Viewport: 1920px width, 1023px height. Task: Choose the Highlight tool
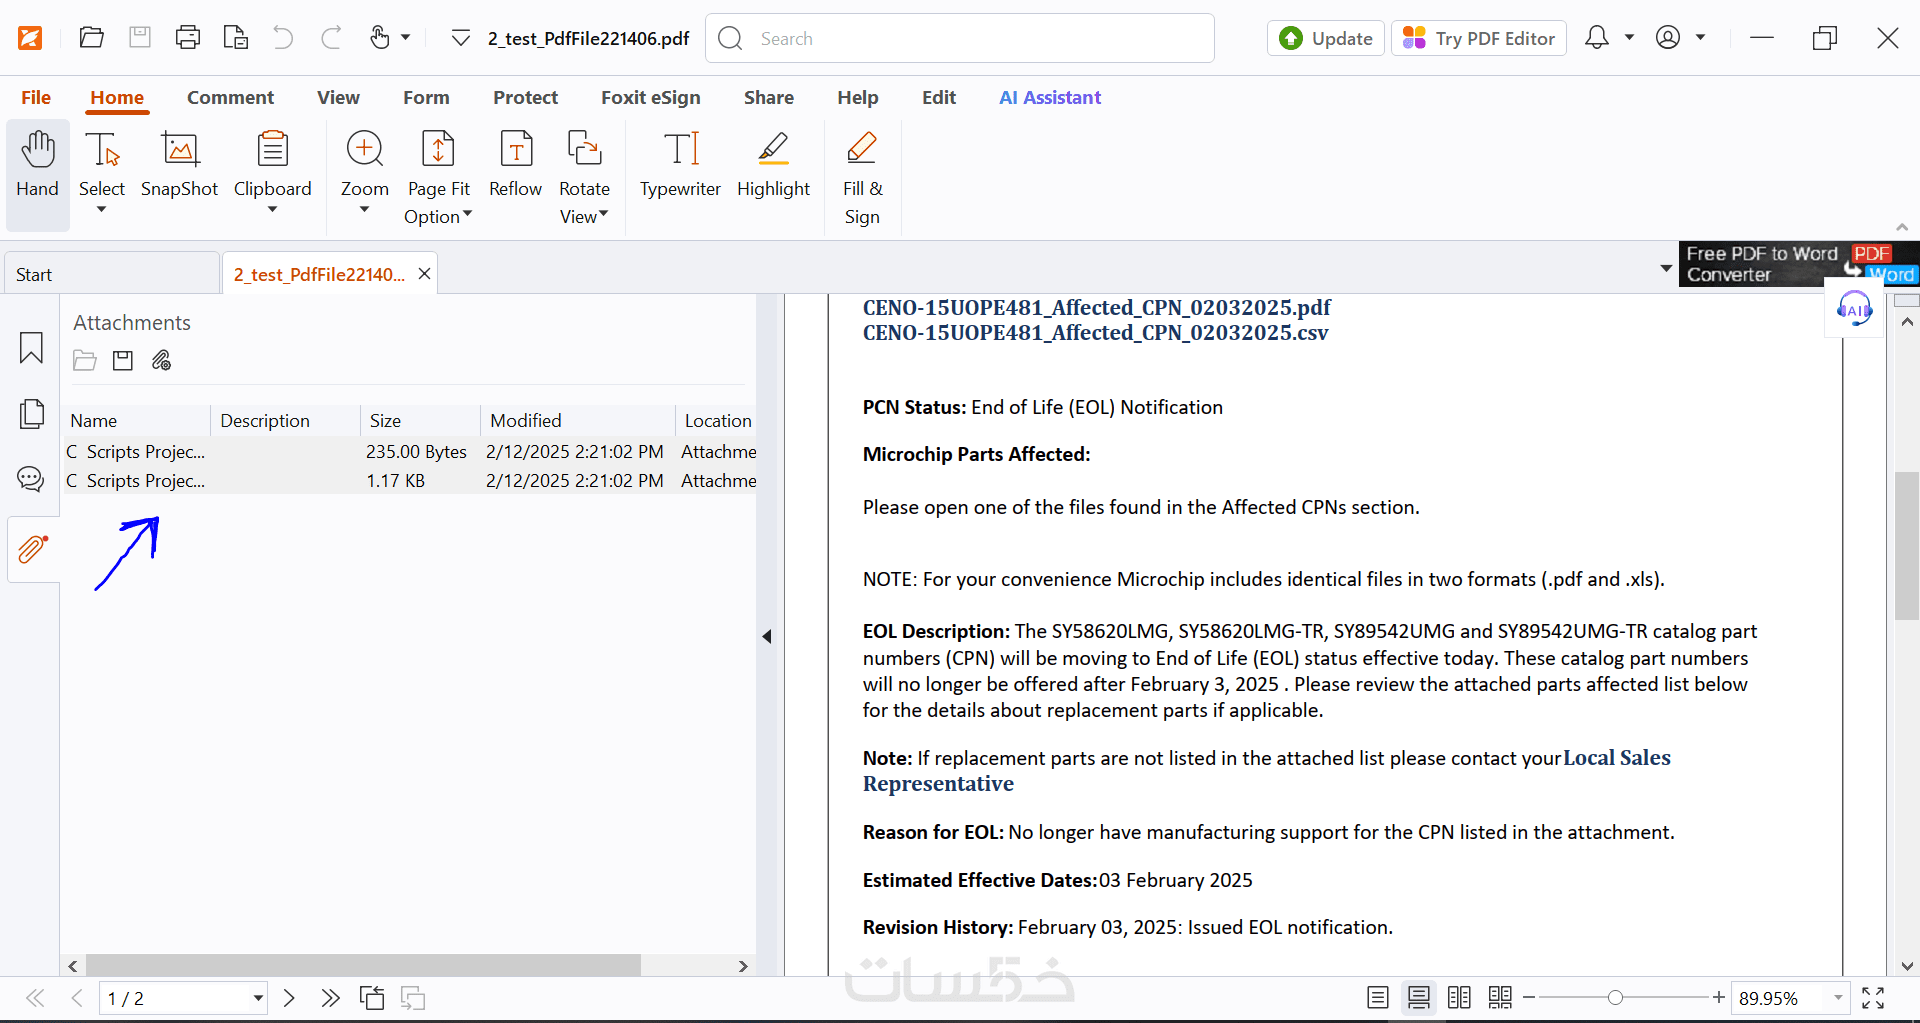tap(773, 166)
